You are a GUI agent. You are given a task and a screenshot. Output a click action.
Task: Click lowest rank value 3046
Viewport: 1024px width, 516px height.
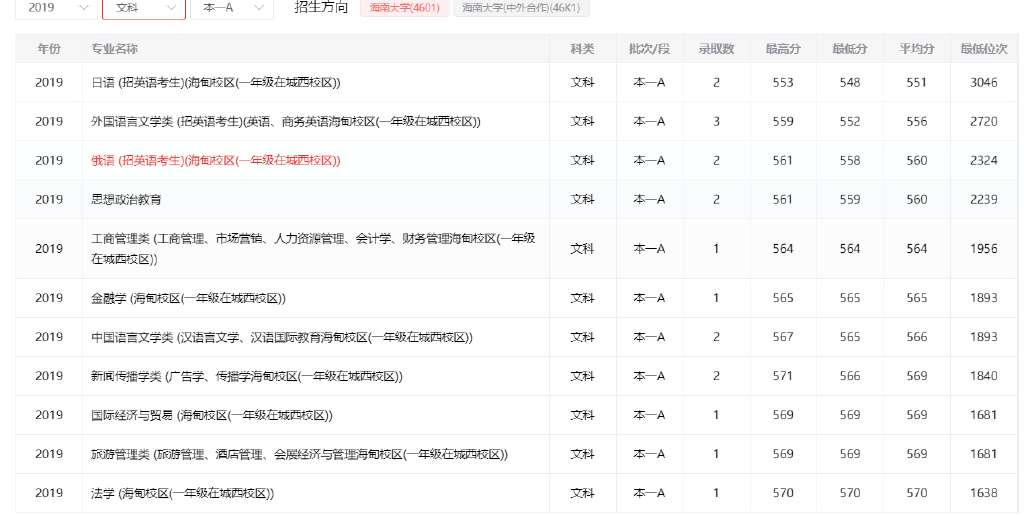click(984, 82)
